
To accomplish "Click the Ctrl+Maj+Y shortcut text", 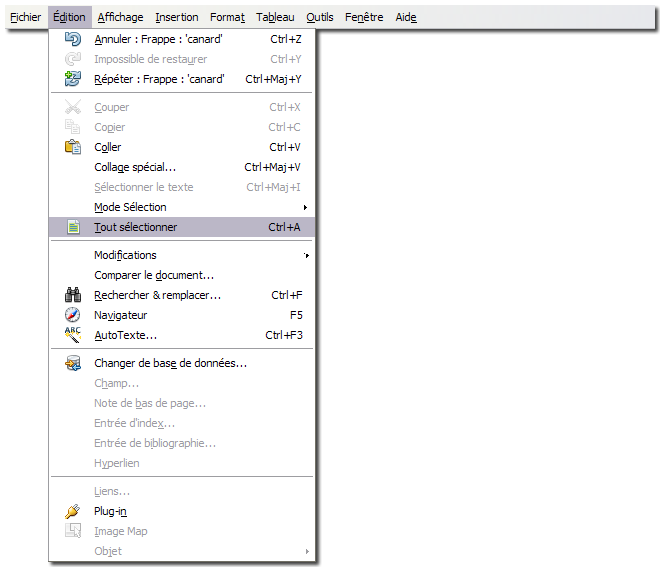I will (274, 79).
